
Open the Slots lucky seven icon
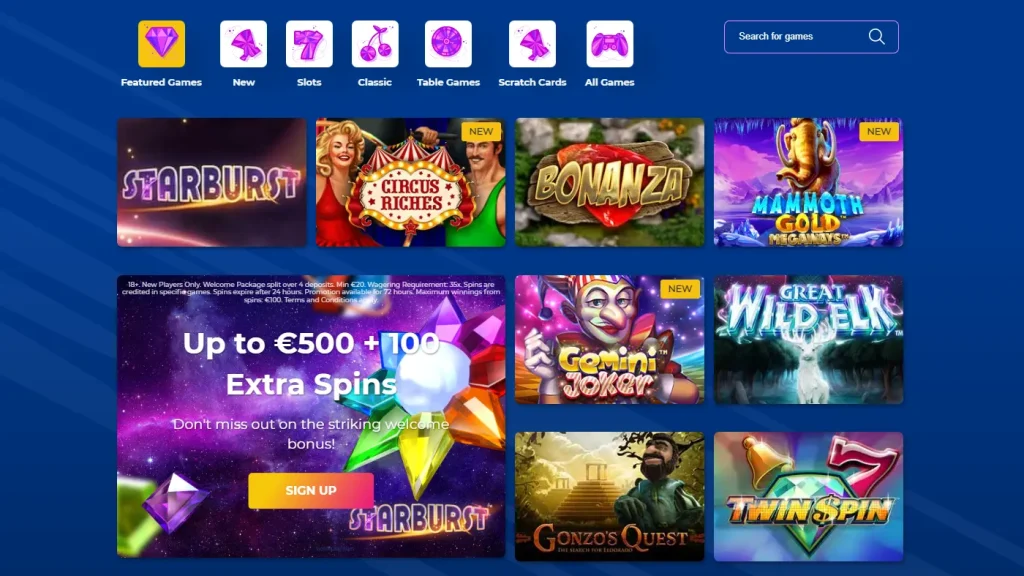click(309, 44)
